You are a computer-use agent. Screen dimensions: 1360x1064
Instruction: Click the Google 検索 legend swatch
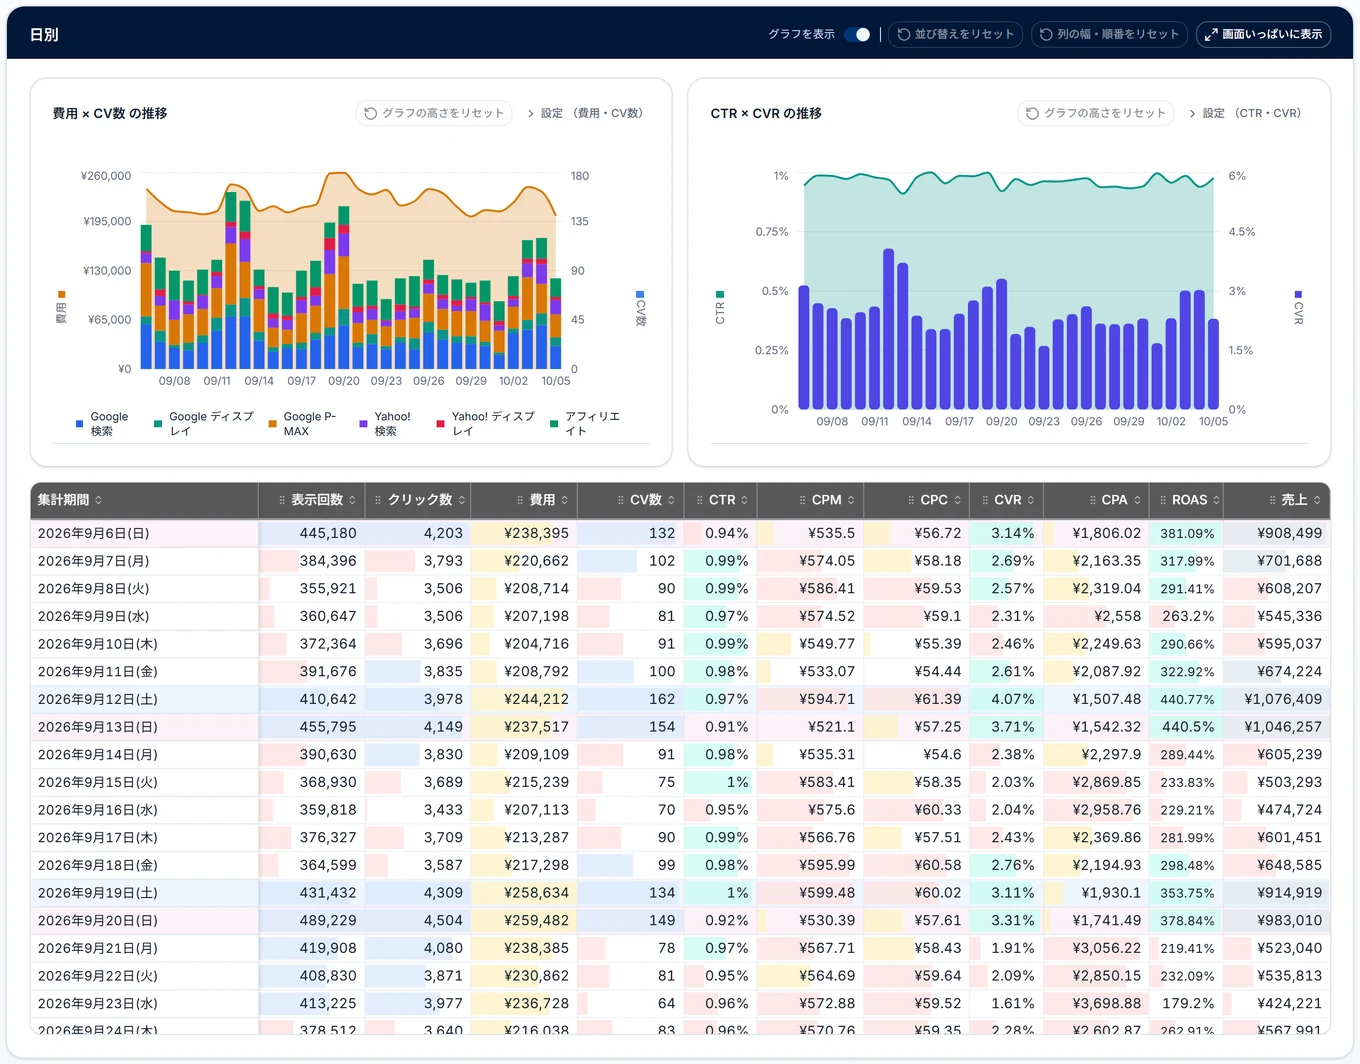(x=80, y=424)
